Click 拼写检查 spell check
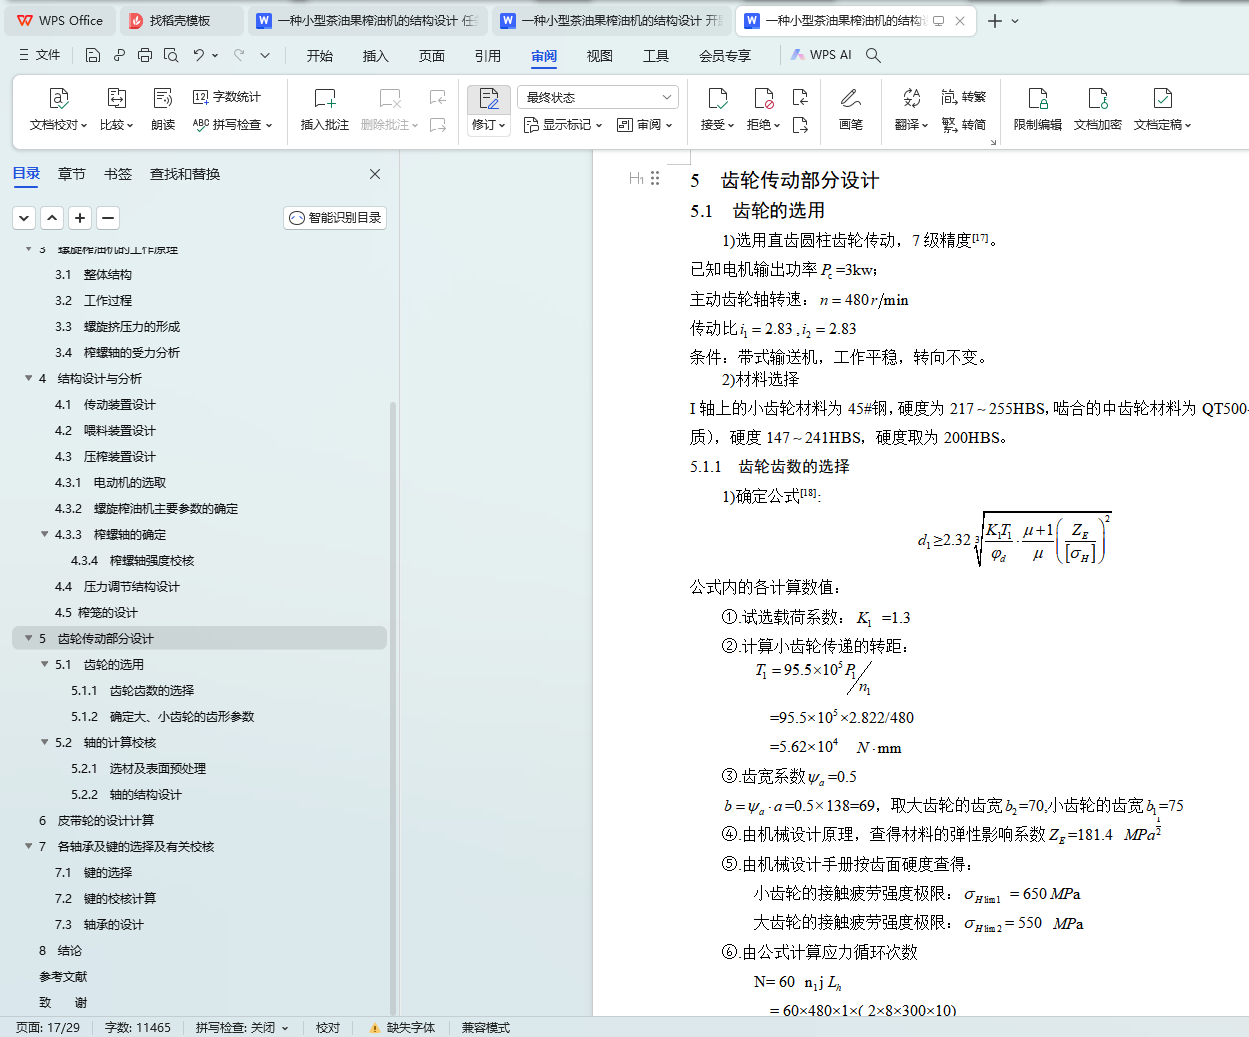Image resolution: width=1249 pixels, height=1037 pixels. pos(232,125)
